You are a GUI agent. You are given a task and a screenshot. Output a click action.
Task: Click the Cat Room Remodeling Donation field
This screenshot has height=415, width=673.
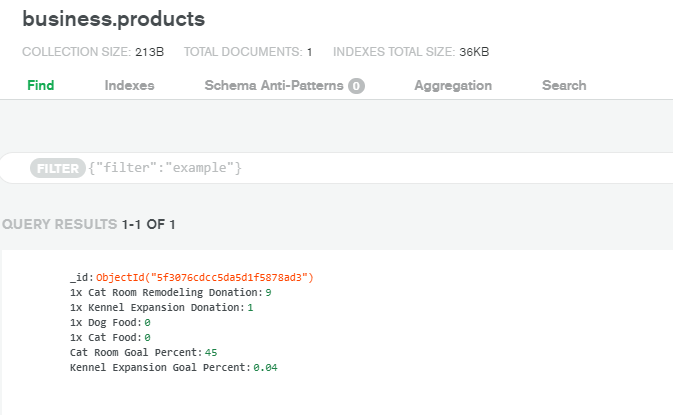click(164, 292)
